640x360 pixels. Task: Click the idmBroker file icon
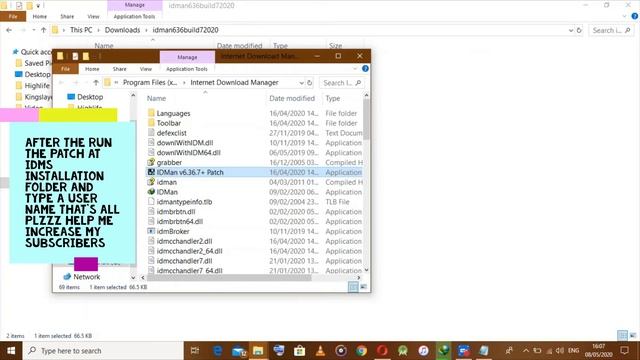(x=151, y=231)
